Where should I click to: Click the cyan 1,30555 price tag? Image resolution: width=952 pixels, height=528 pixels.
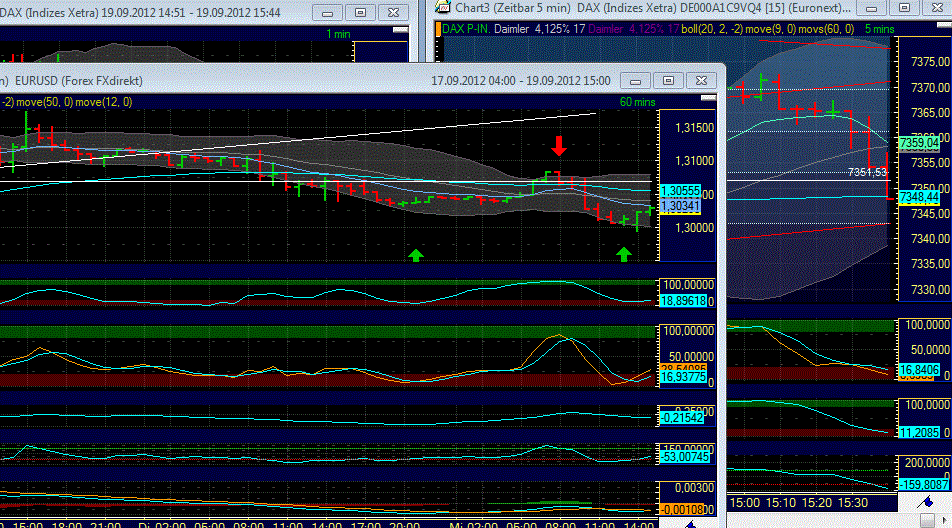681,191
